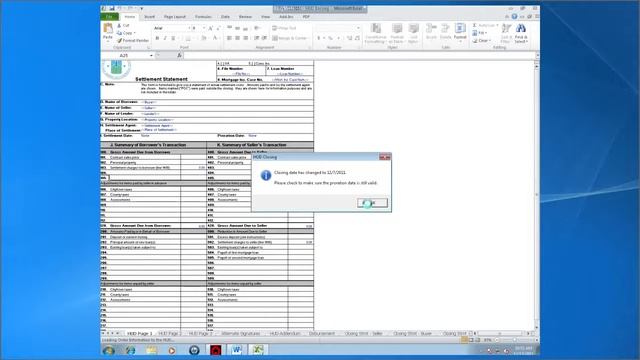
Task: Click the Save icon in Quick Access Toolbar
Action: [x=111, y=8]
